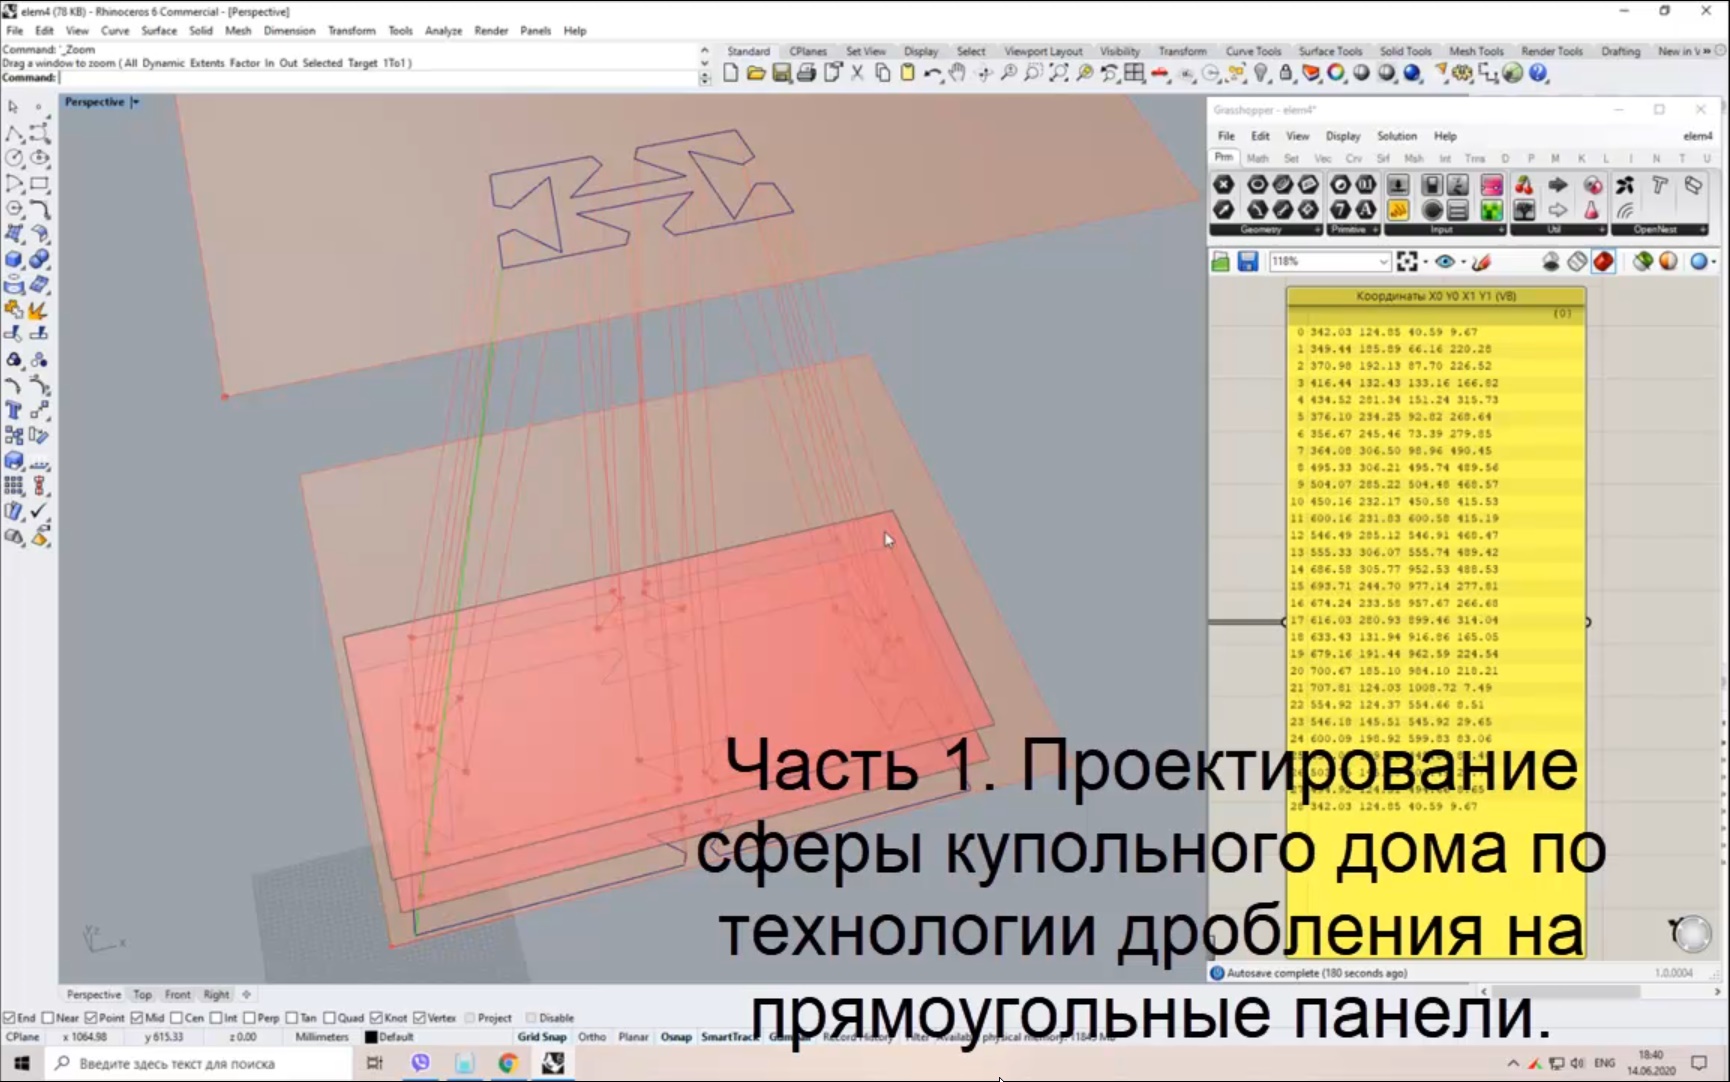Viewport: 1730px width, 1082px height.
Task: Select the Text tool in left toolbar
Action: (x=14, y=411)
